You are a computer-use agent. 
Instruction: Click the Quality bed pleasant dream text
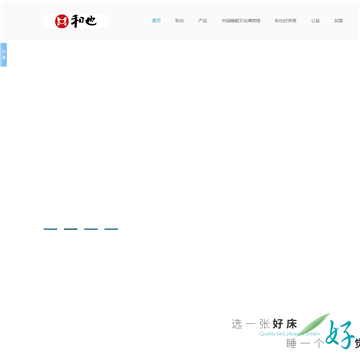(x=290, y=334)
